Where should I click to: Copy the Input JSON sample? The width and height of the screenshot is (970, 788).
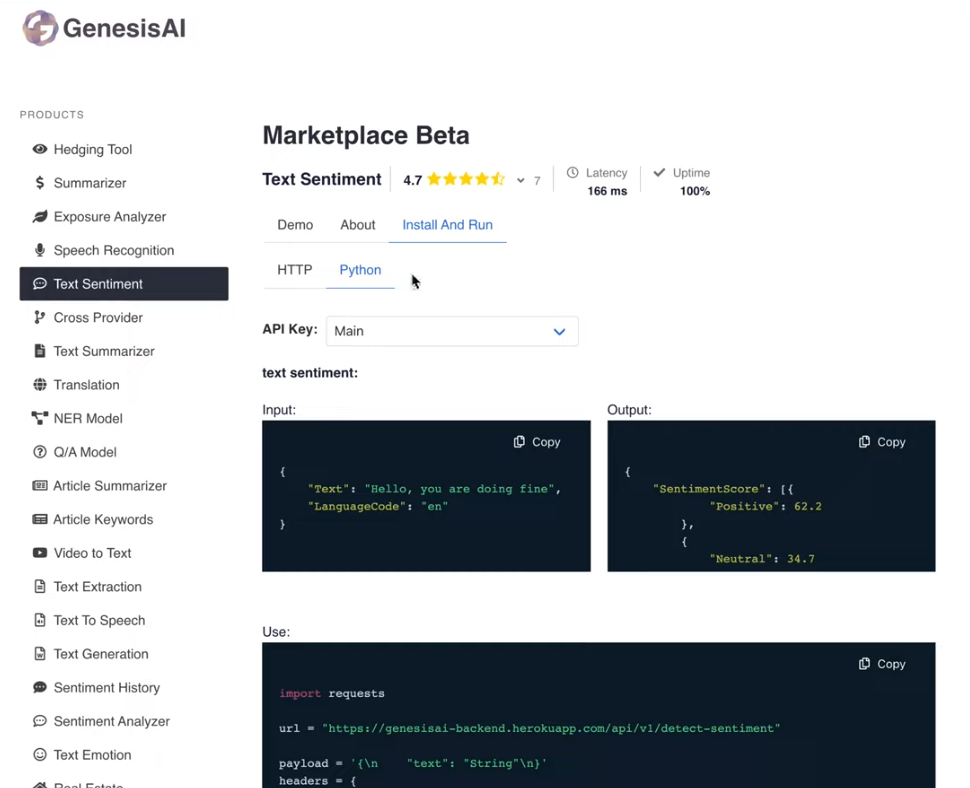(x=537, y=442)
